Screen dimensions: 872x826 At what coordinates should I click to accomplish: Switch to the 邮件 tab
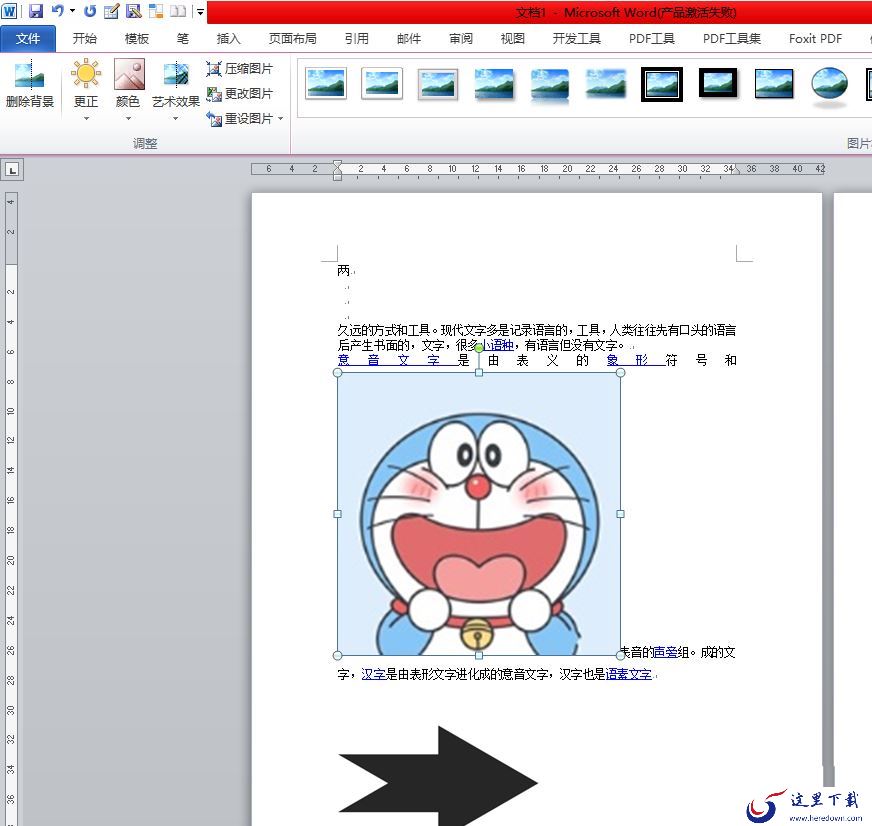pyautogui.click(x=409, y=38)
